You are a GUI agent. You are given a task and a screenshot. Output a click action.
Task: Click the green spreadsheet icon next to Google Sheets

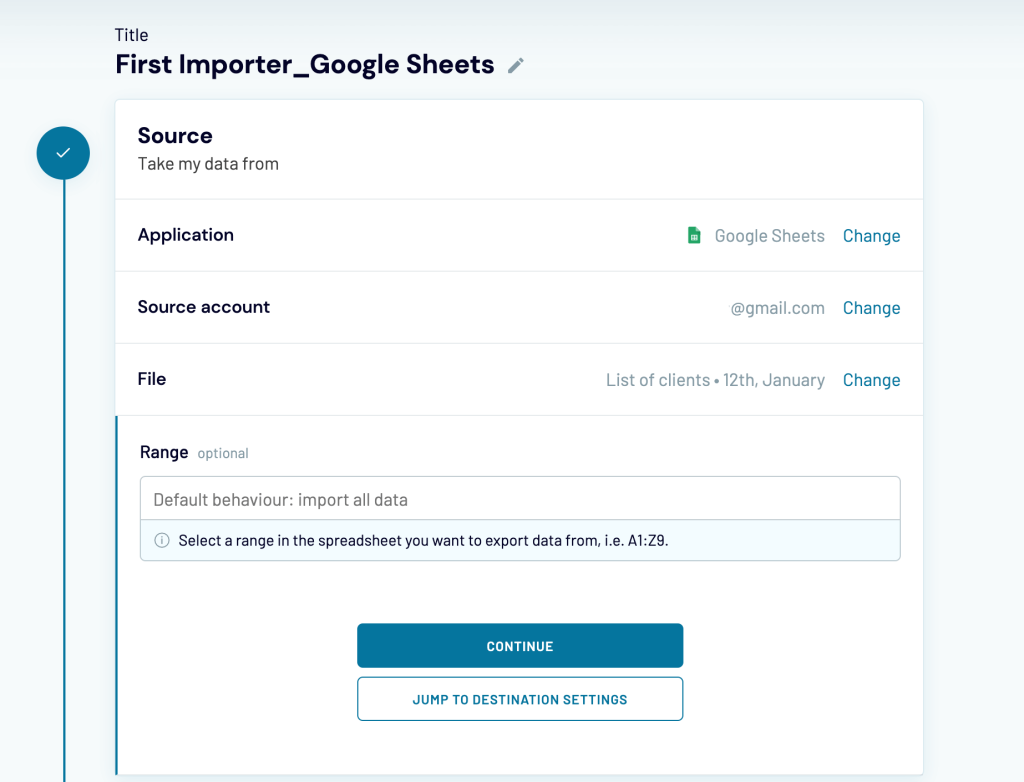[694, 235]
